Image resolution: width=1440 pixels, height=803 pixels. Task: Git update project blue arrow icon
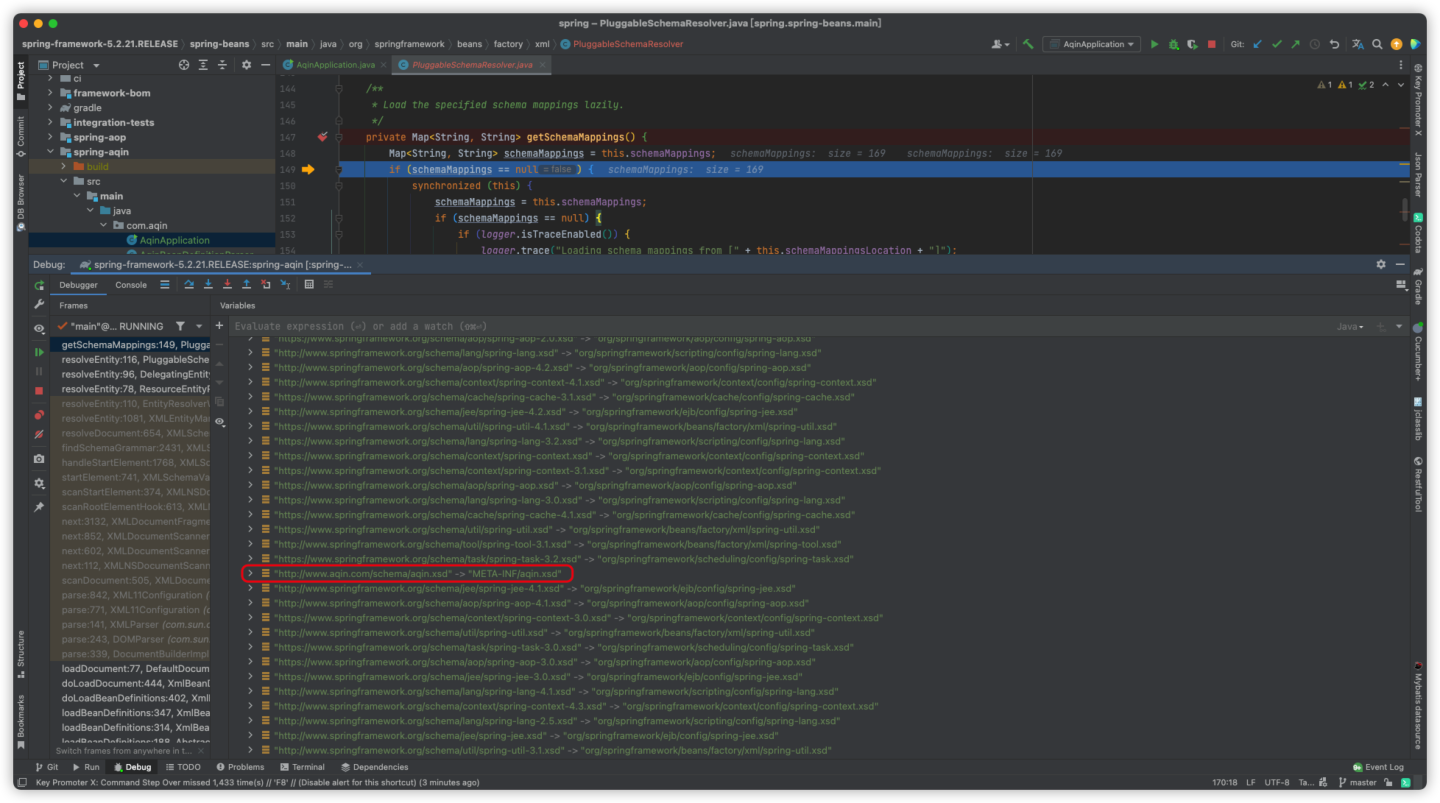click(x=1257, y=44)
